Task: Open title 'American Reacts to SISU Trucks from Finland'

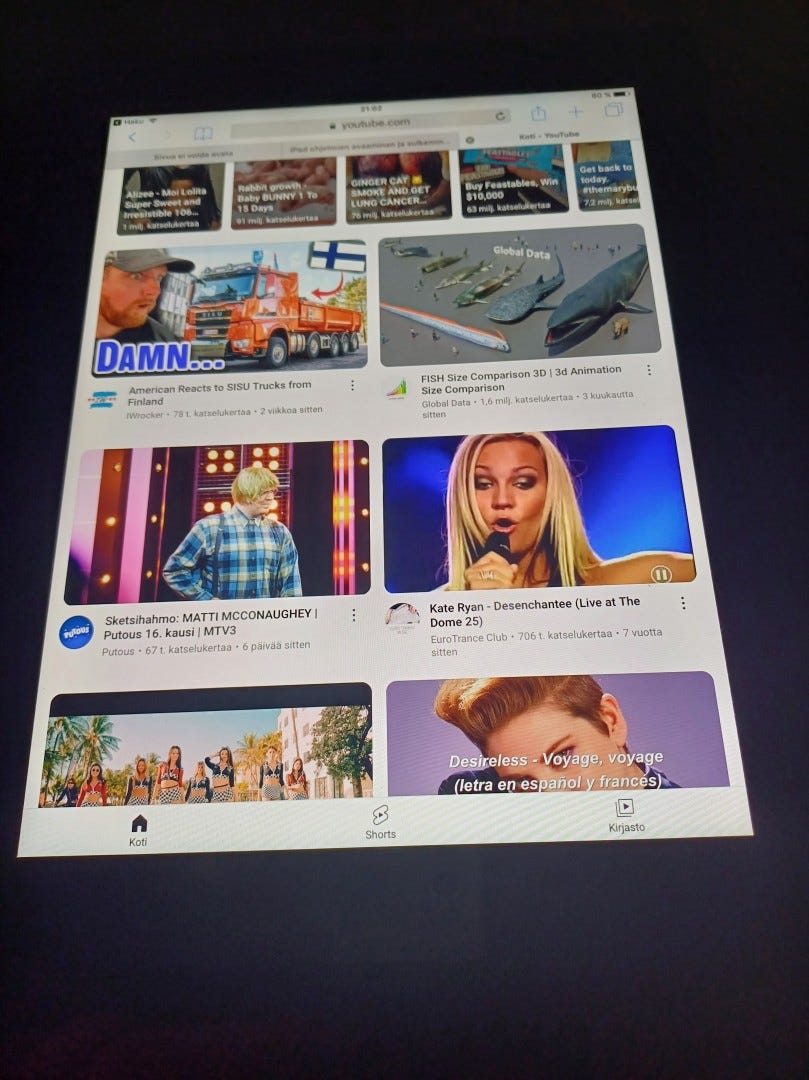Action: point(219,393)
